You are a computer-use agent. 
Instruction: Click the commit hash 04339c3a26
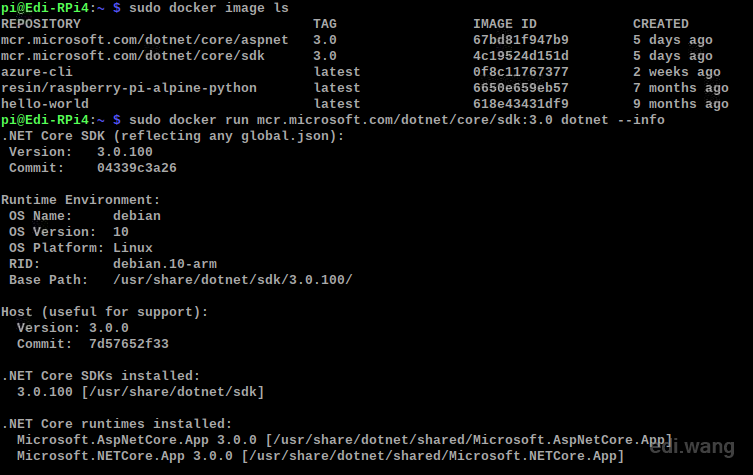pyautogui.click(x=137, y=168)
